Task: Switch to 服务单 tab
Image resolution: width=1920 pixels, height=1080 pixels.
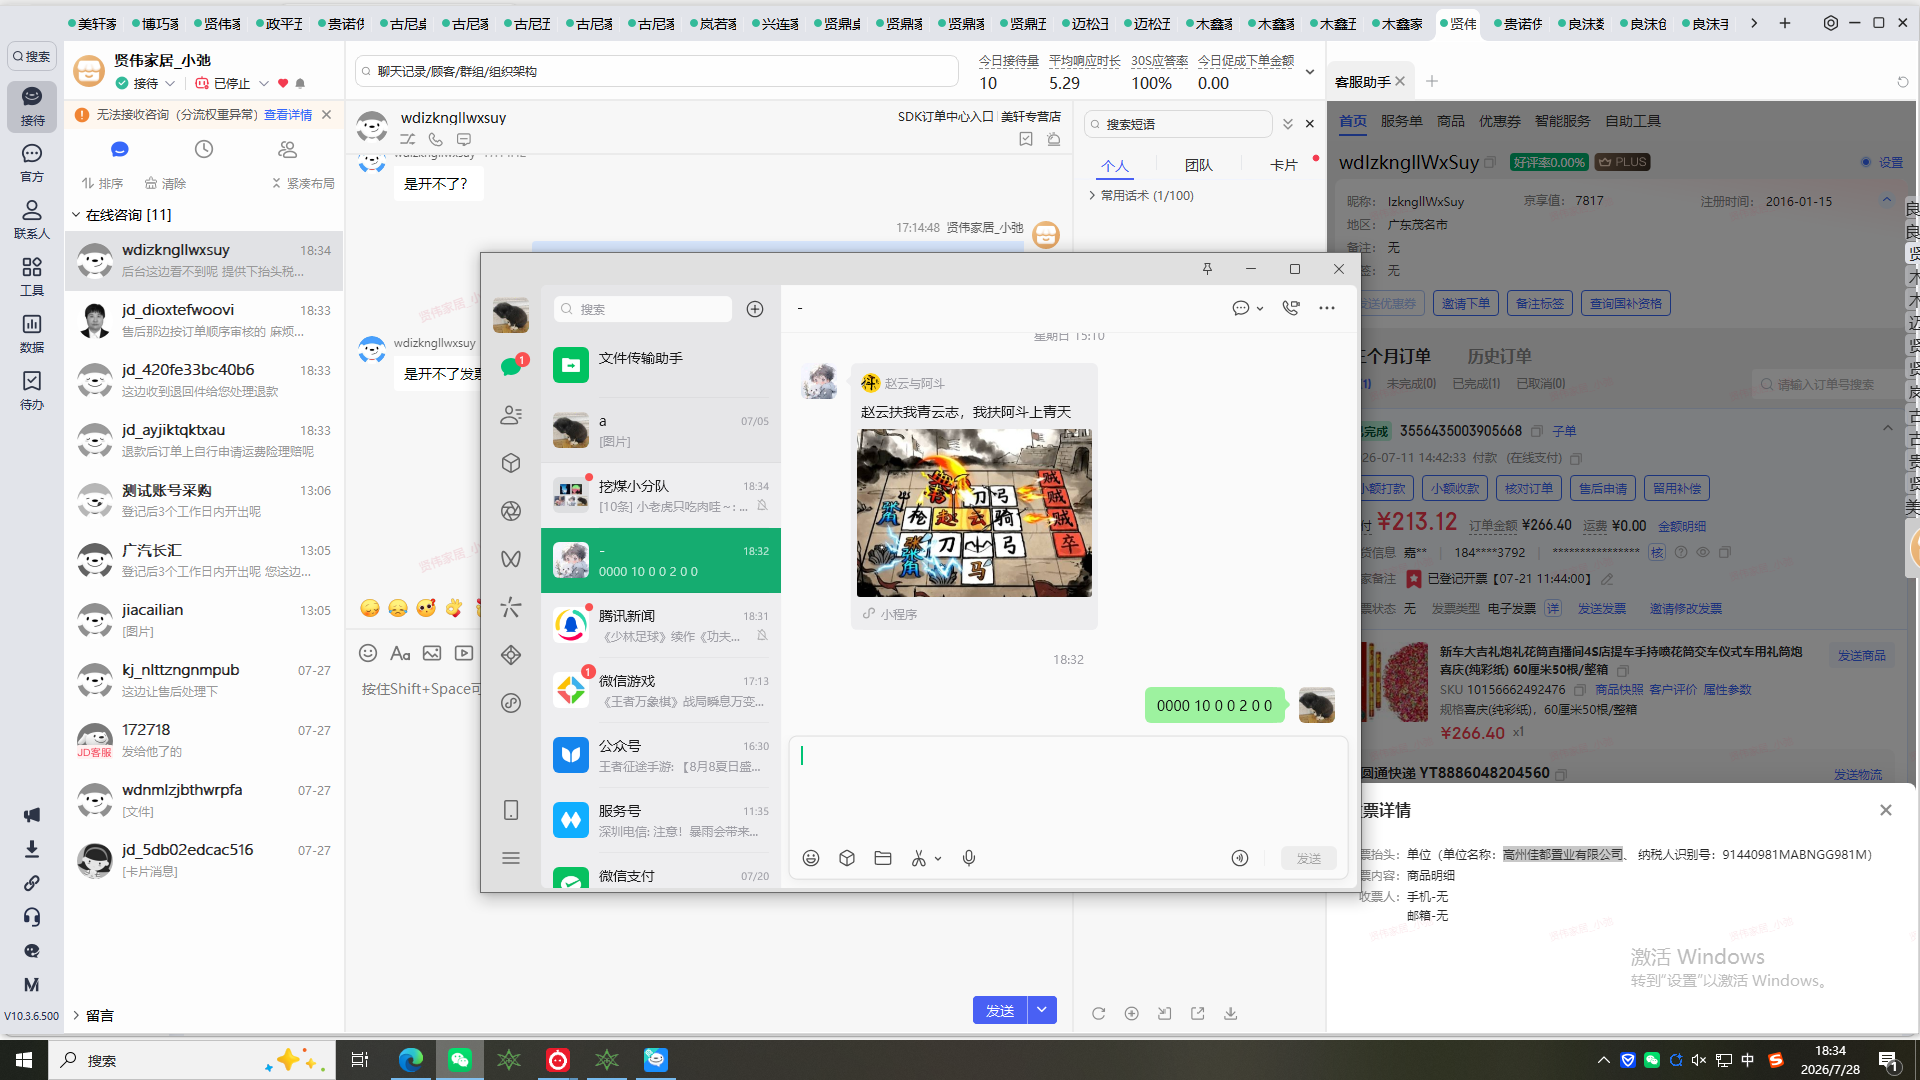Action: tap(1401, 121)
